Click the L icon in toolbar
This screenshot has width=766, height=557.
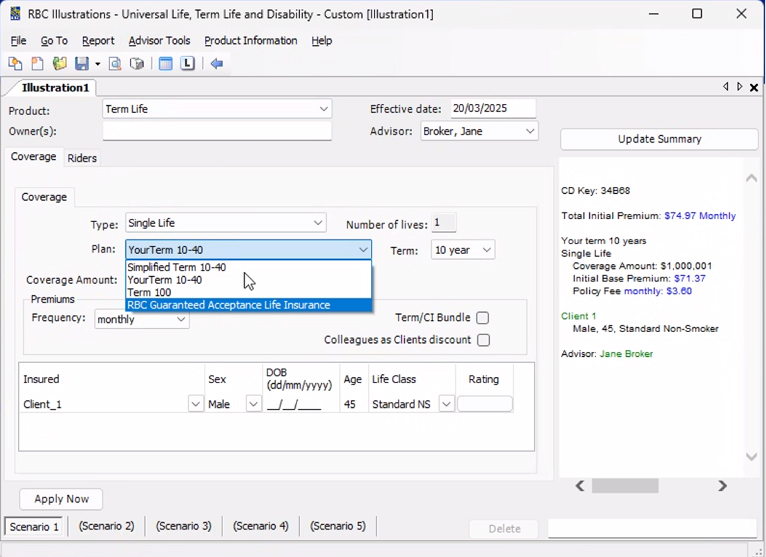[187, 64]
